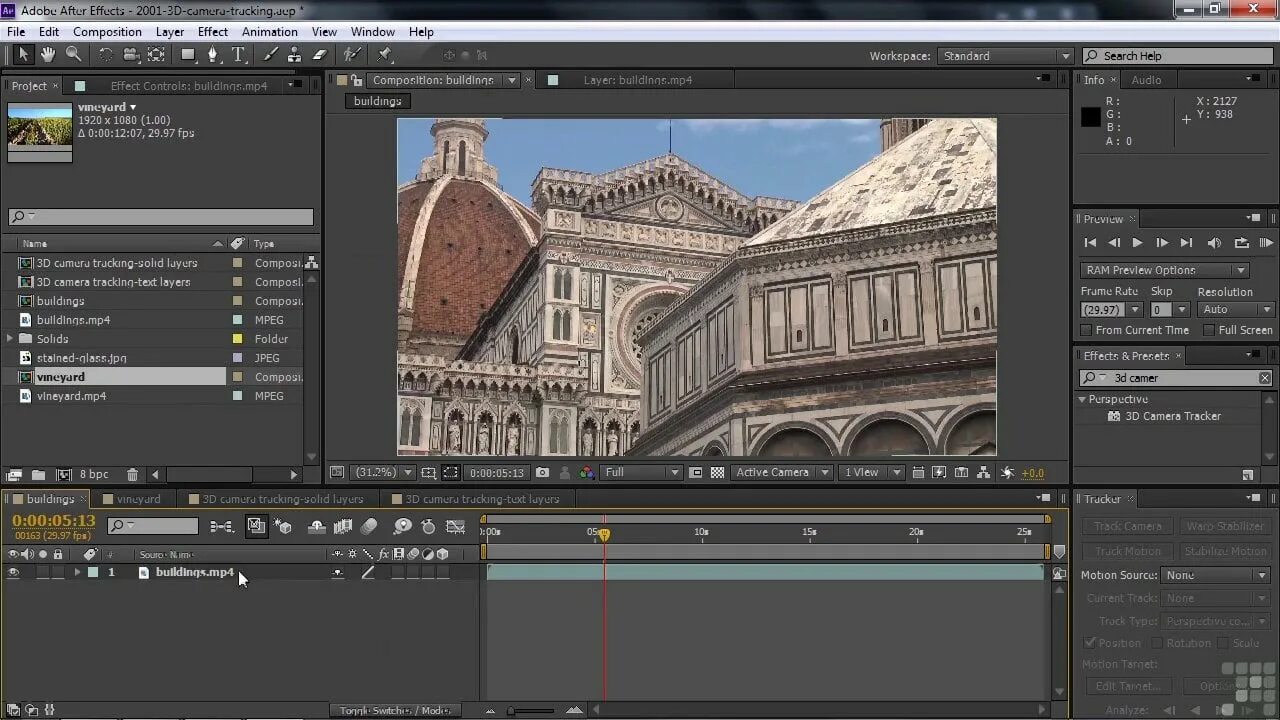
Task: Click Toggle Switches / Modes button
Action: (394, 711)
